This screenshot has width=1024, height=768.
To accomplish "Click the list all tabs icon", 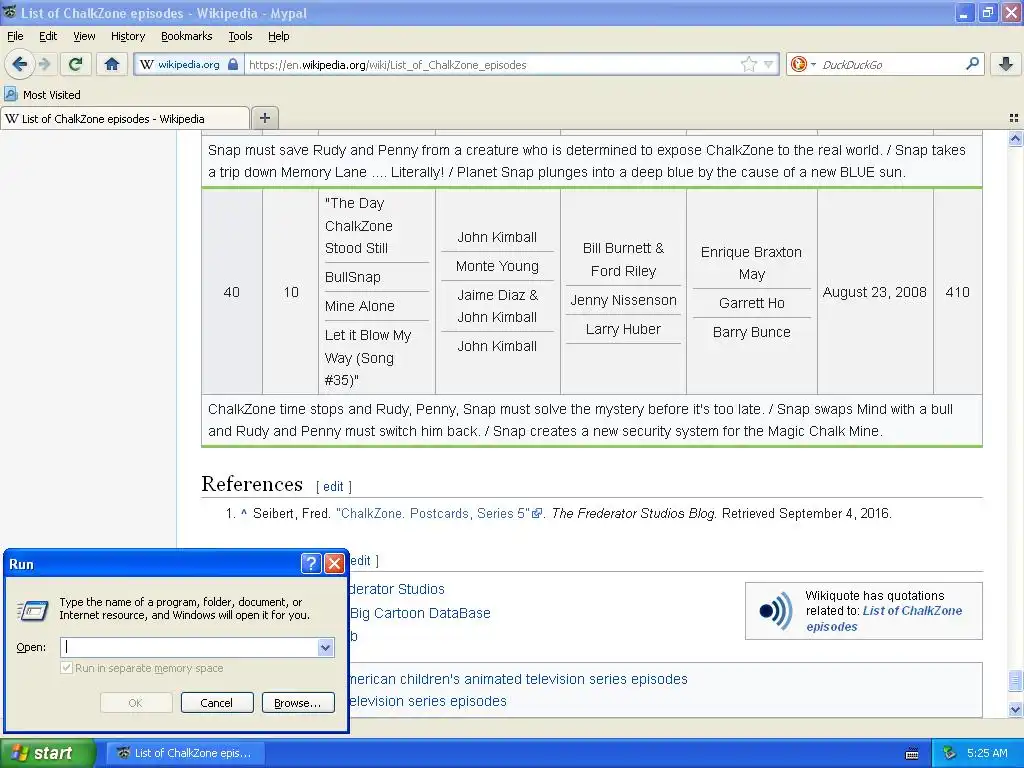I will coord(1014,118).
